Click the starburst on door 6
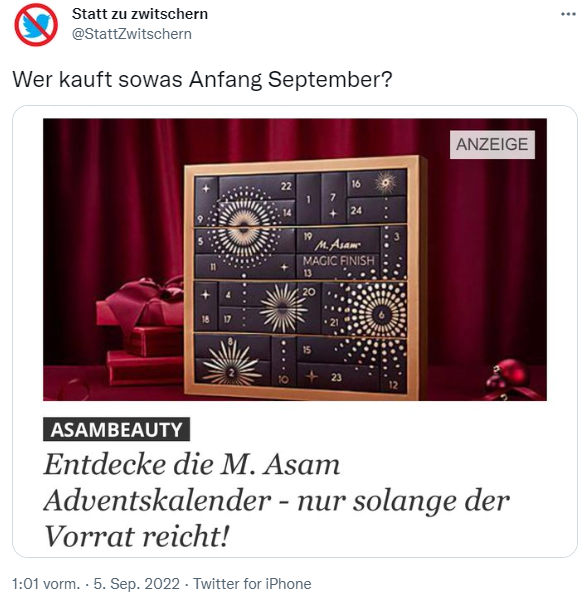The height and width of the screenshot is (601, 587). [380, 314]
